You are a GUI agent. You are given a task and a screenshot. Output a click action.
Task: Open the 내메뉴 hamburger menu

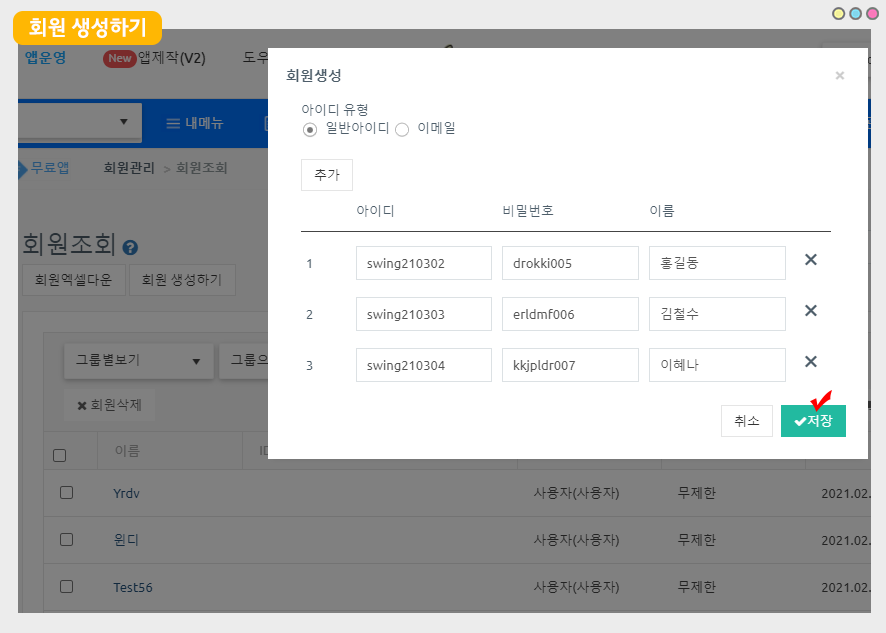pyautogui.click(x=195, y=123)
